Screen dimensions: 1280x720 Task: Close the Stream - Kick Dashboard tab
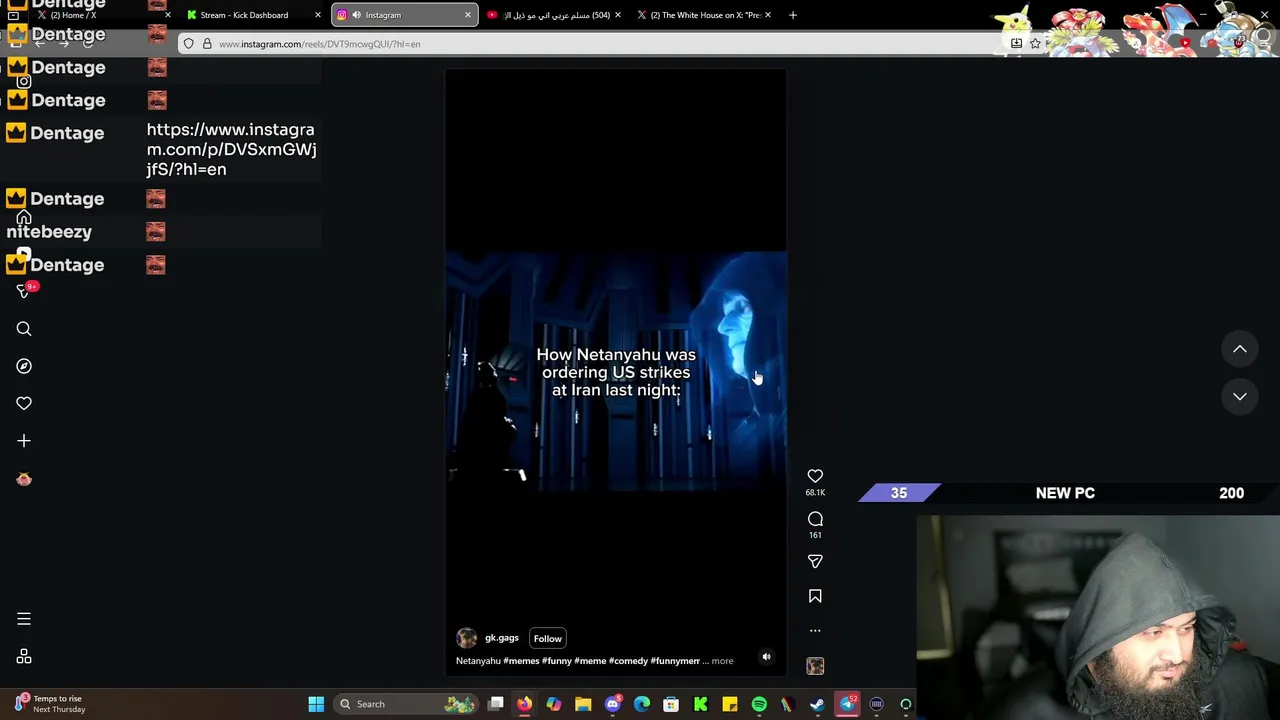(x=318, y=15)
